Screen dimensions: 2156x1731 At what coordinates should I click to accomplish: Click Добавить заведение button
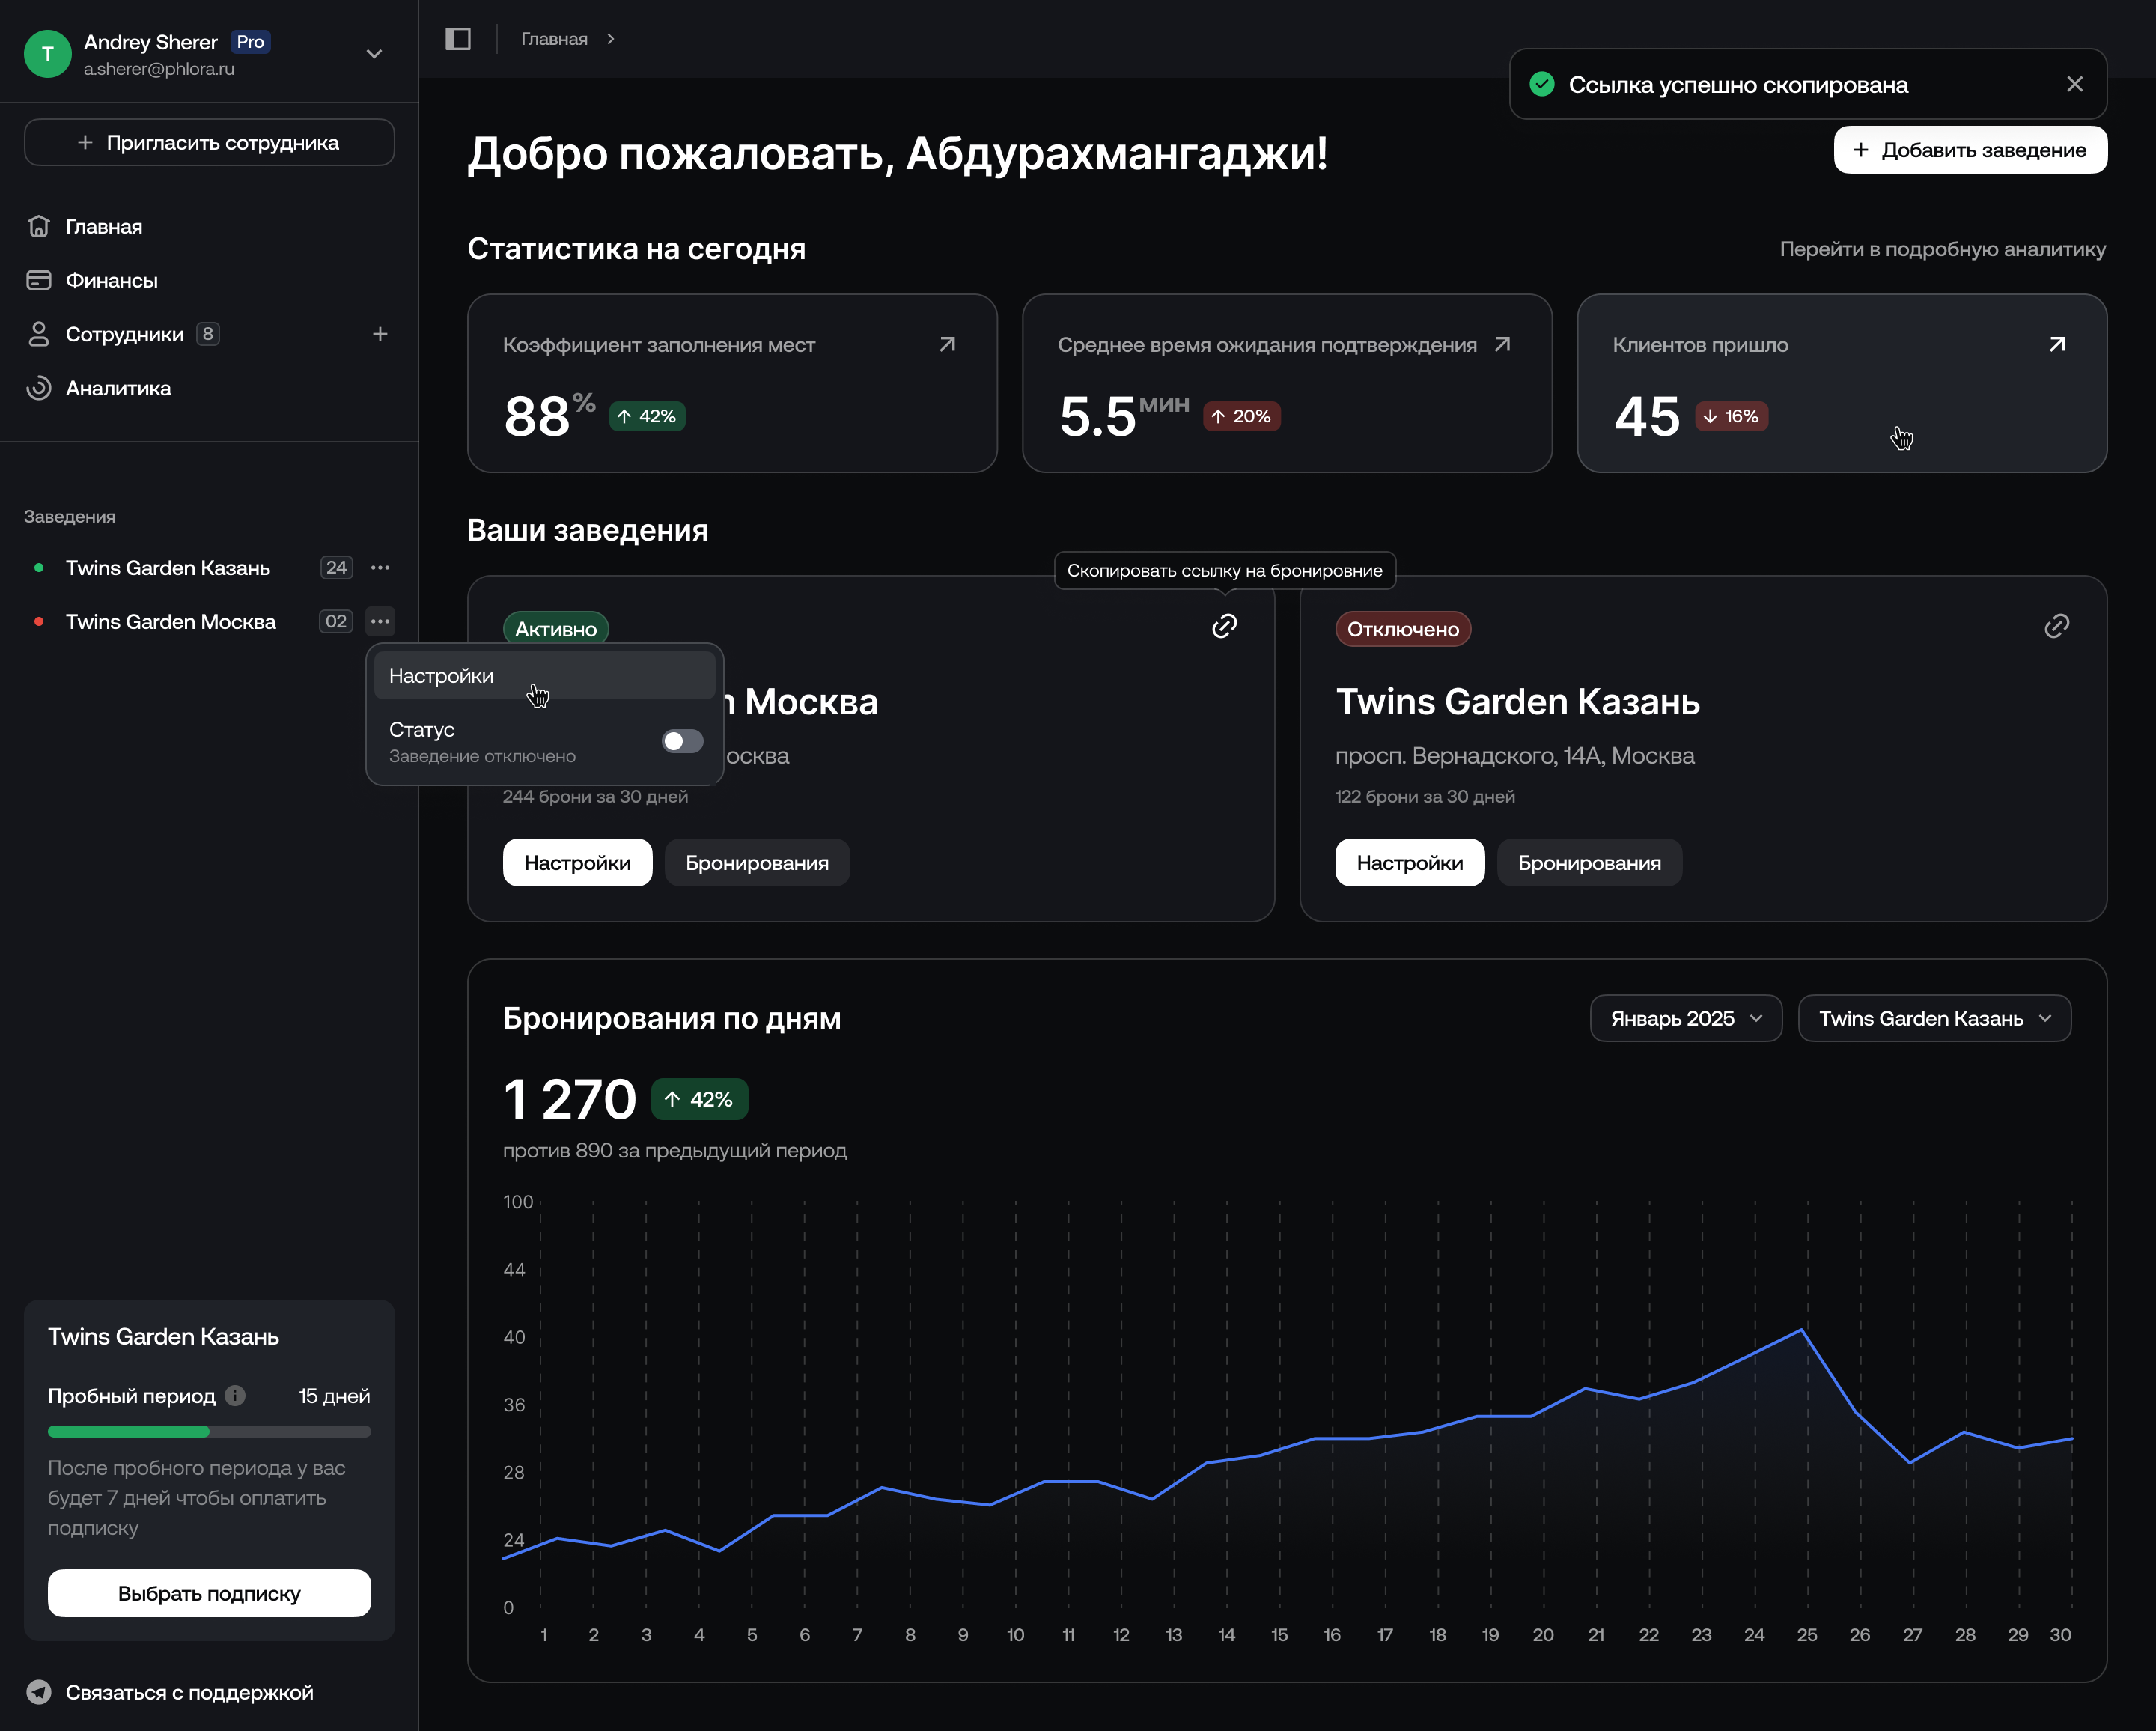click(x=1969, y=150)
